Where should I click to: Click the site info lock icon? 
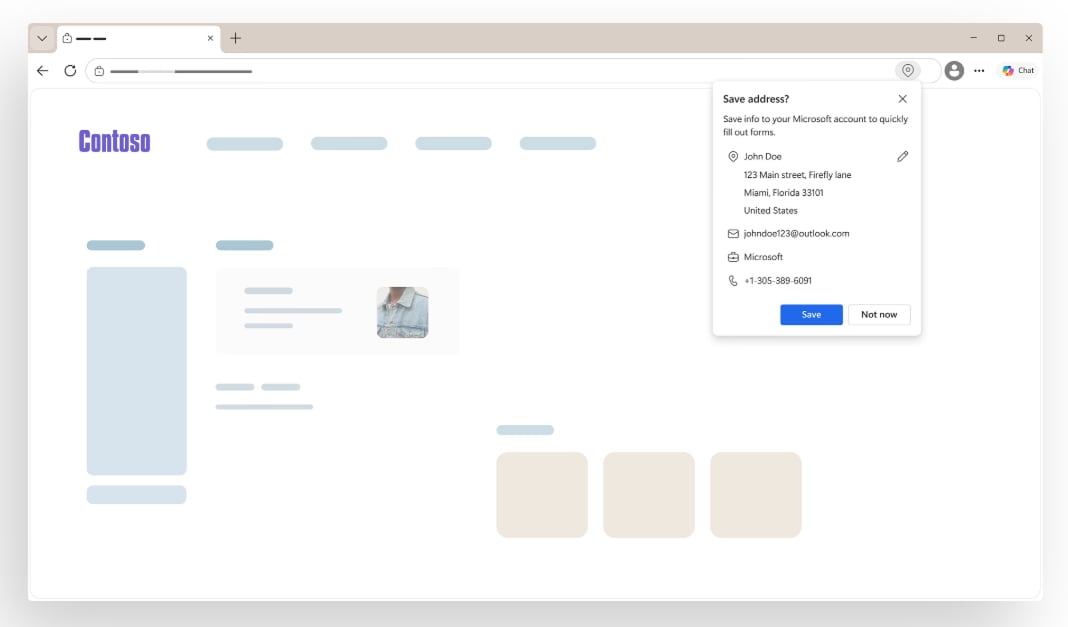(x=99, y=71)
